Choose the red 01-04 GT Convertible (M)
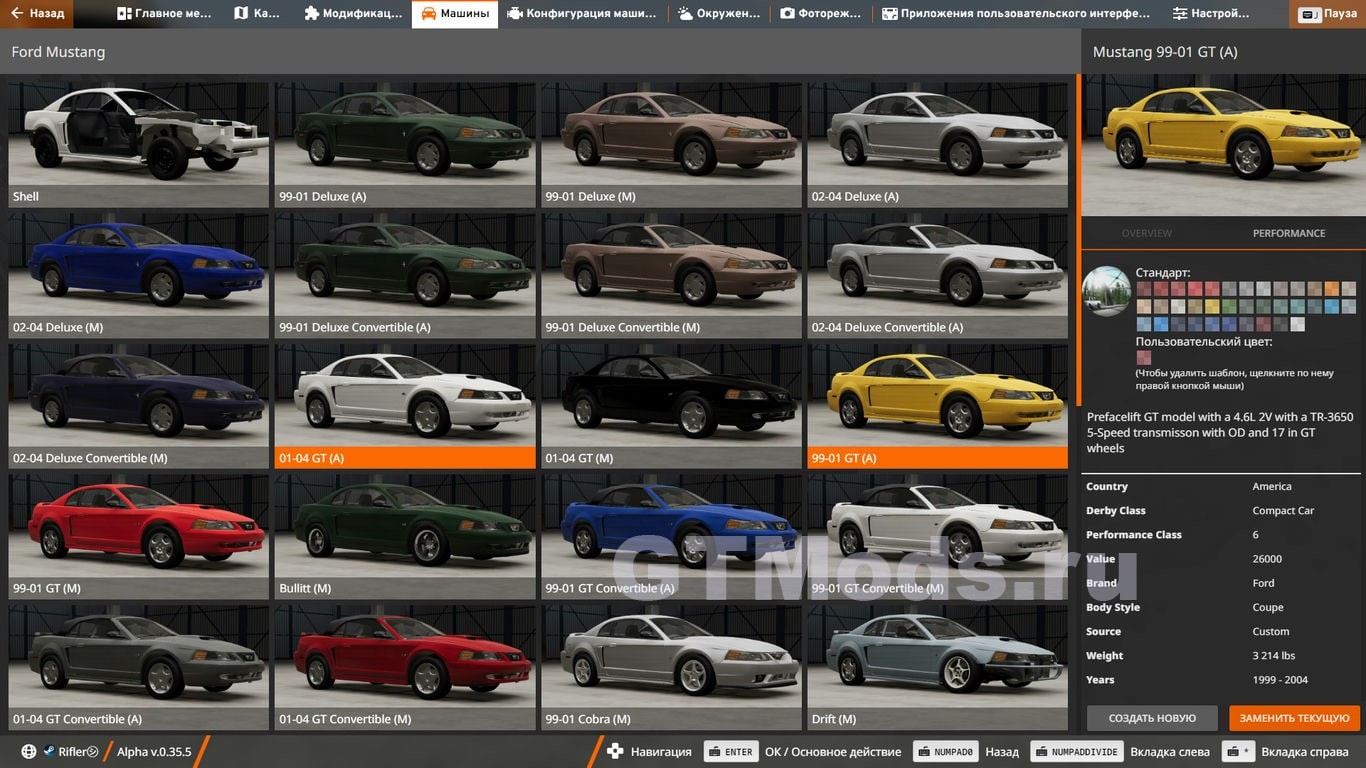Screen dimensions: 1366x768 pos(405,667)
